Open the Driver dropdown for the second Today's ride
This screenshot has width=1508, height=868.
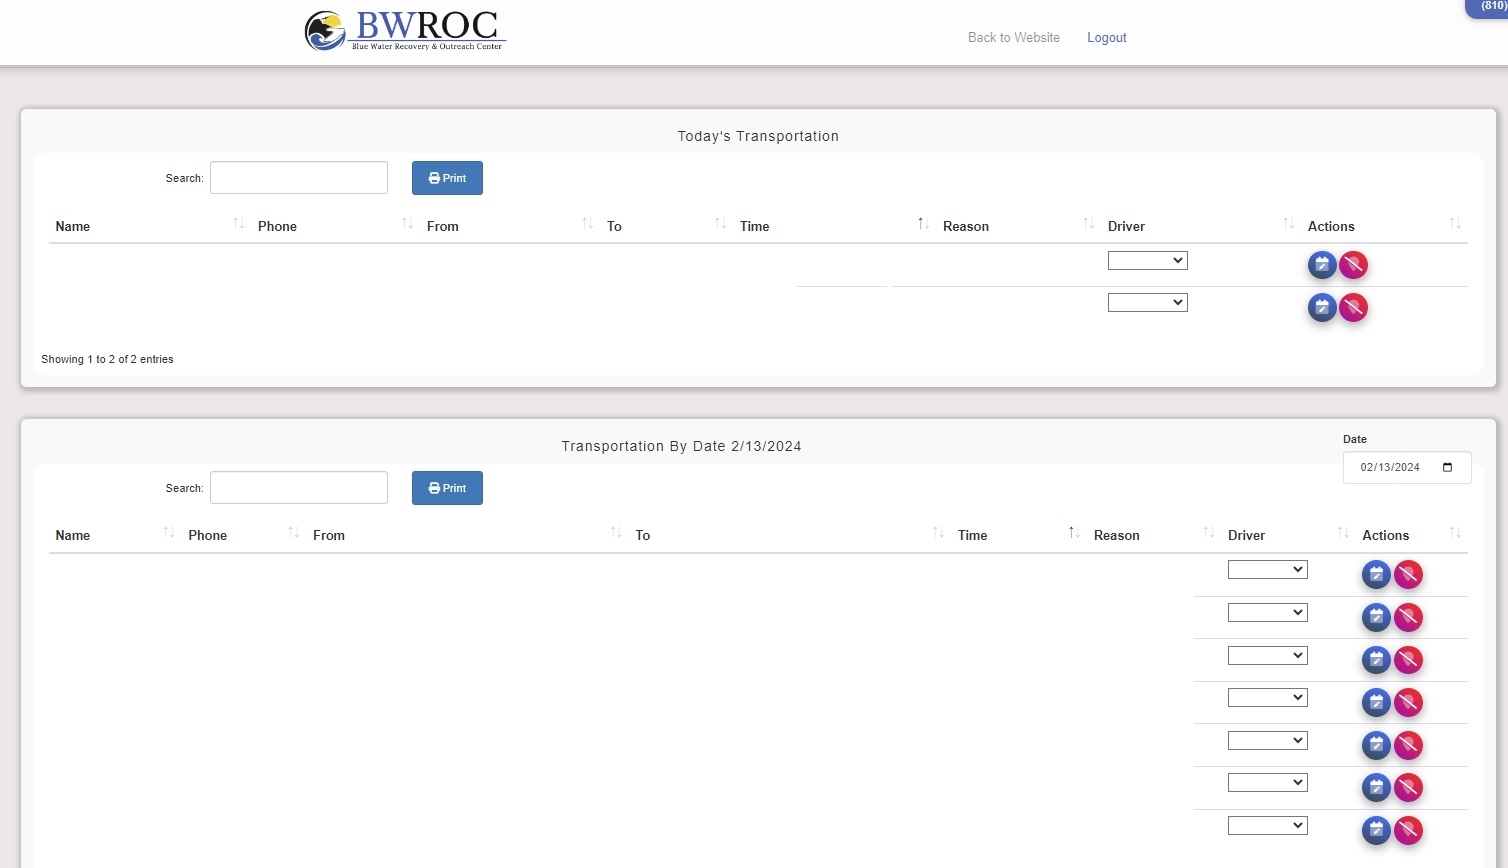(x=1147, y=301)
